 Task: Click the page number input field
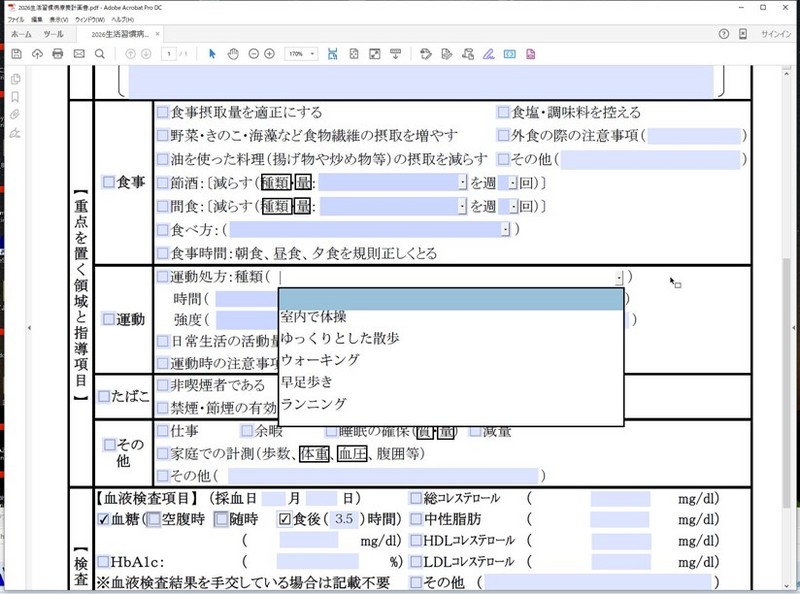(x=169, y=54)
